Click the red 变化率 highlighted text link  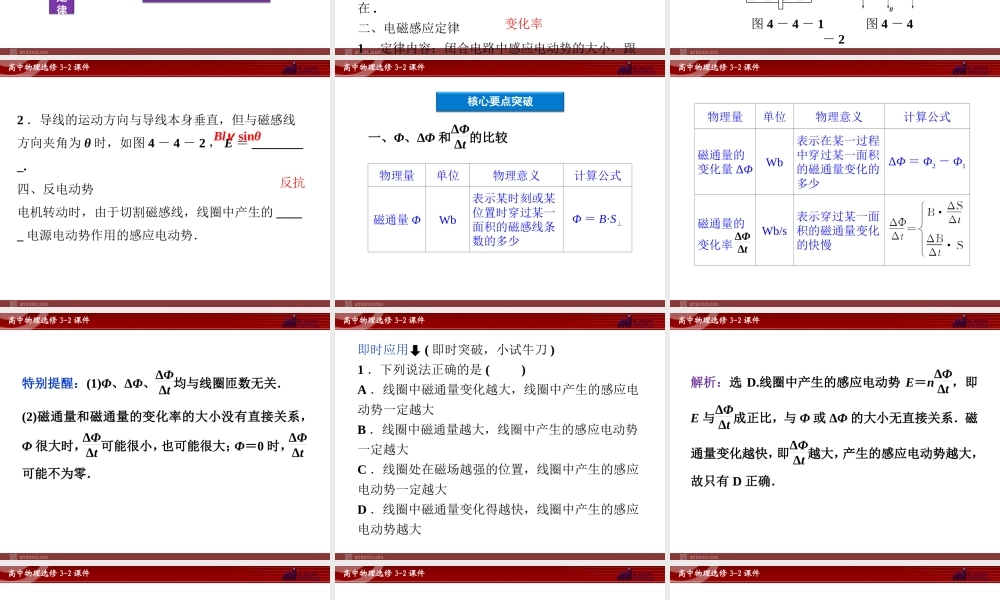pos(523,23)
